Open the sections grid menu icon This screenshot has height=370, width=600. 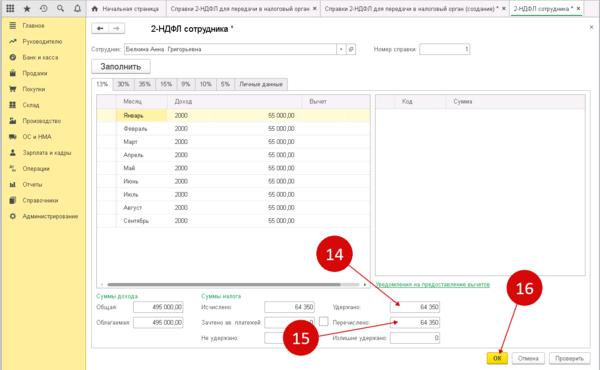[10, 8]
